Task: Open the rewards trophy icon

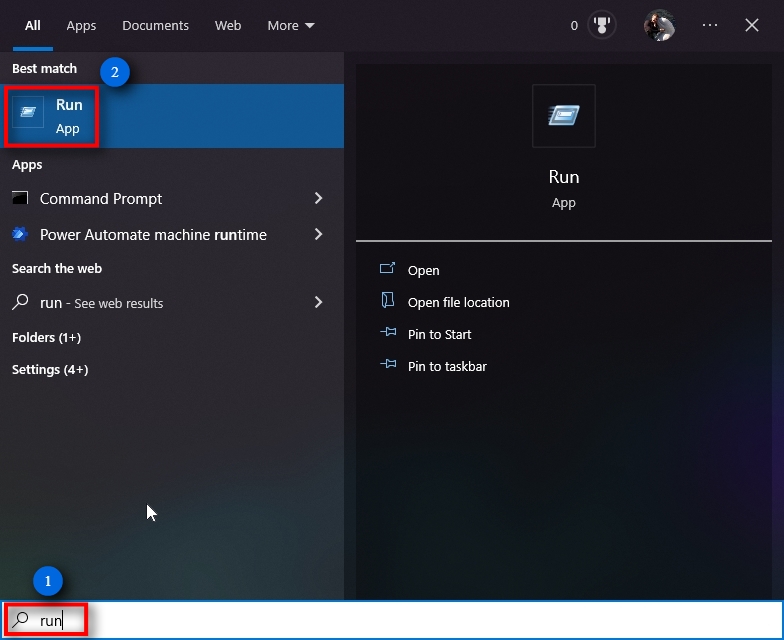Action: click(602, 25)
